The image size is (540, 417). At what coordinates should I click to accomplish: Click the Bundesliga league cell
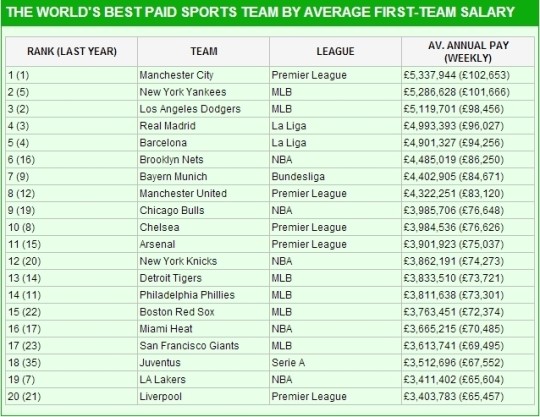coord(335,176)
